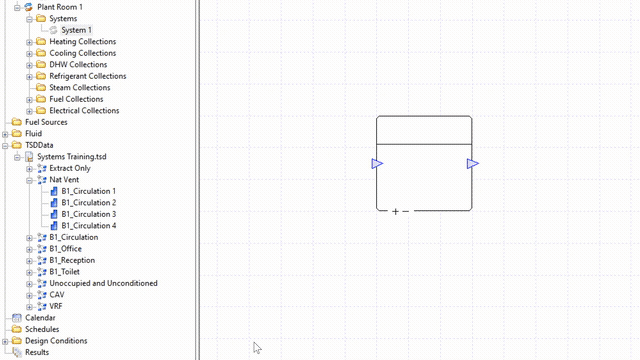
Task: Expand the CAV group
Action: coord(29,295)
